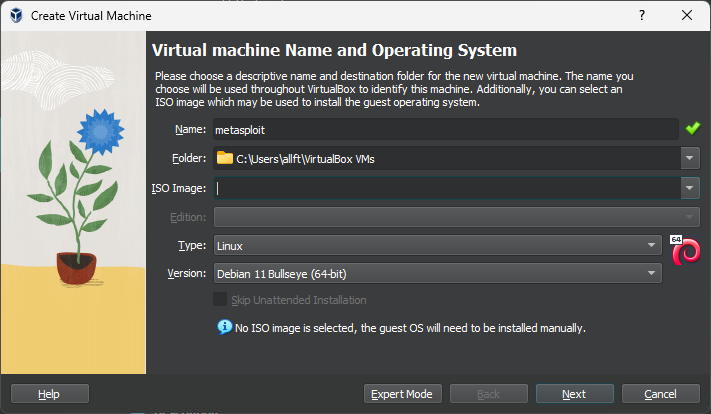Click the 'No ISO image is selected' message

[x=410, y=328]
